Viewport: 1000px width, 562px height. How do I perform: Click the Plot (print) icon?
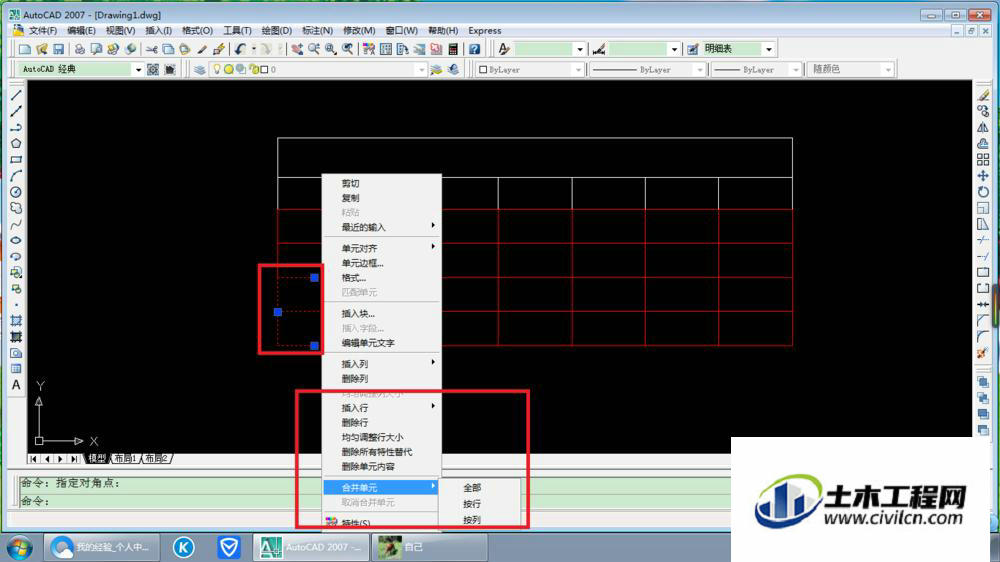coord(80,49)
